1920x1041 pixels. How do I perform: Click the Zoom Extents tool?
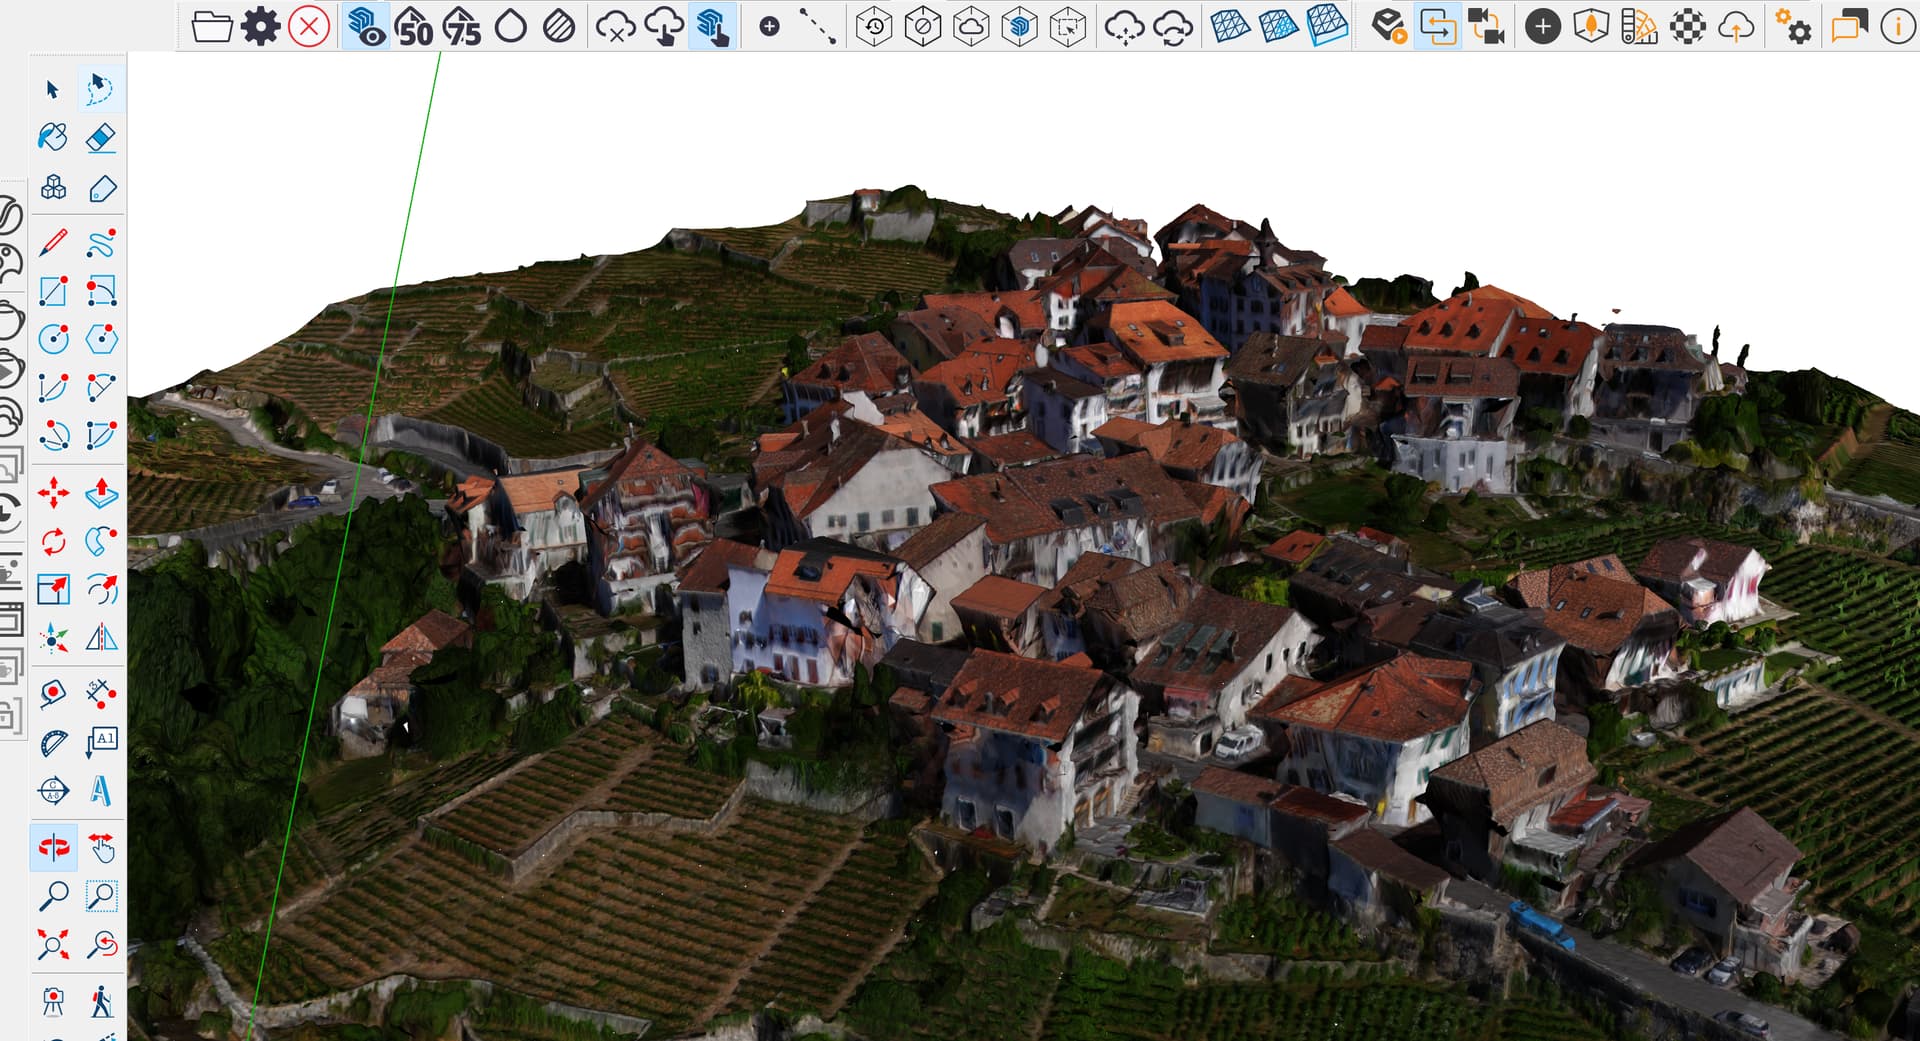click(x=53, y=944)
